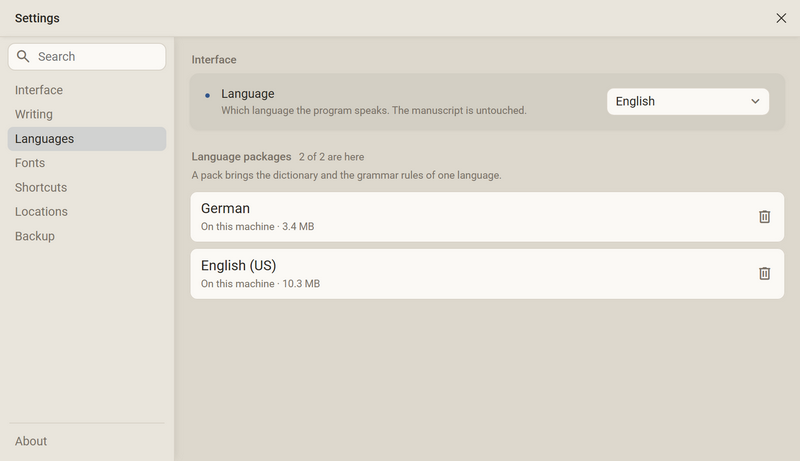Select the English (US) package row

point(487,274)
